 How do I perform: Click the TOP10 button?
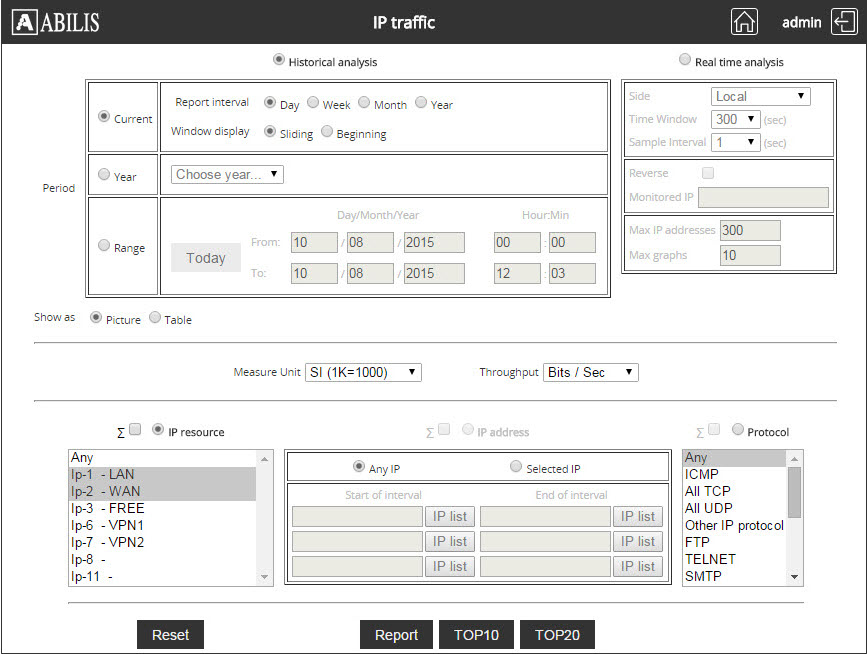(476, 634)
